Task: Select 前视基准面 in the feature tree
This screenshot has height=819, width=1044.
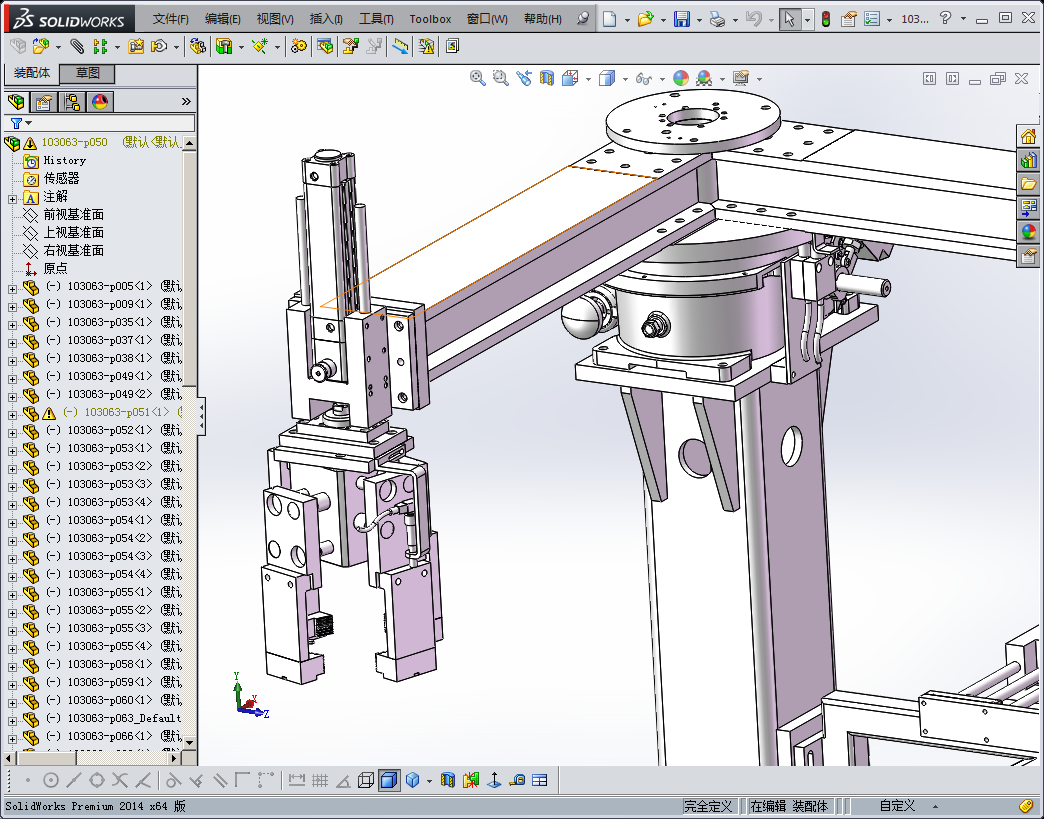Action: tap(73, 215)
